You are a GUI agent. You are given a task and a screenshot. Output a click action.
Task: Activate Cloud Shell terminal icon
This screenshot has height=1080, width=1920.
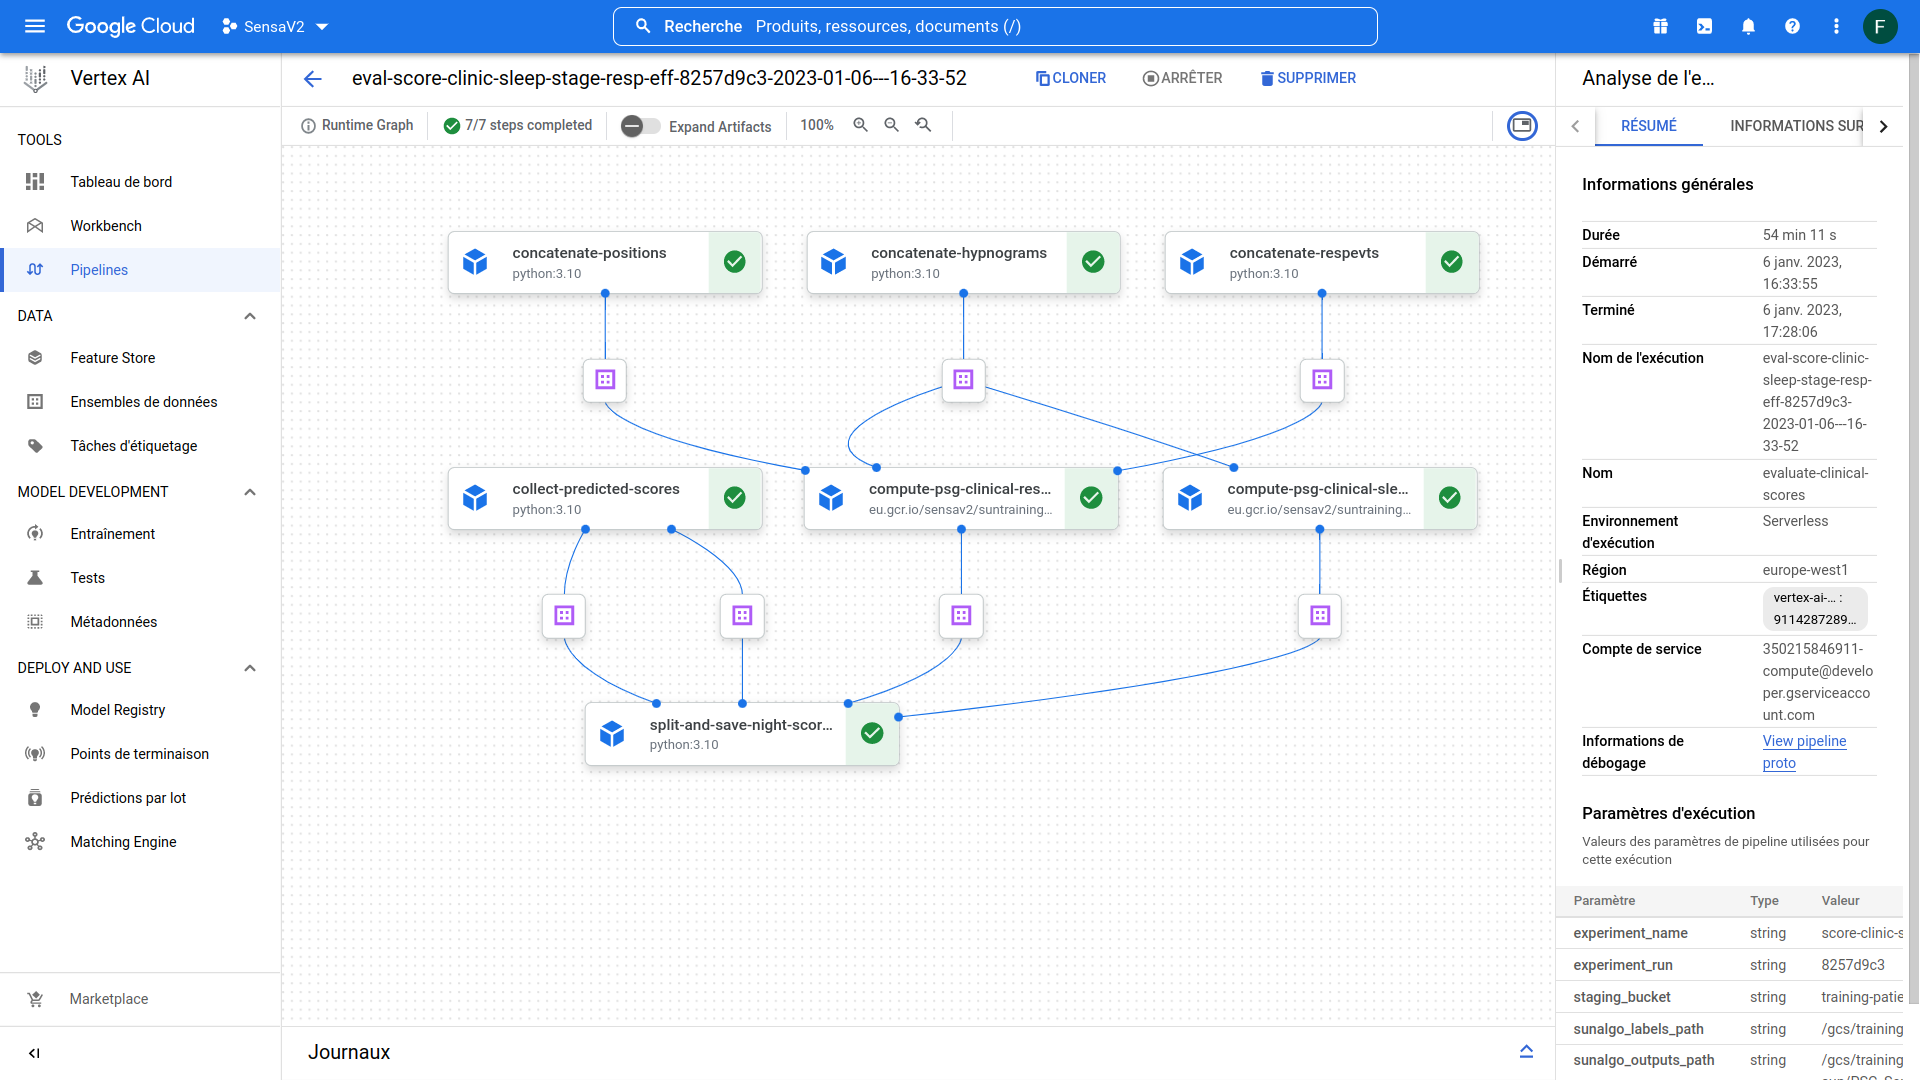[1704, 26]
